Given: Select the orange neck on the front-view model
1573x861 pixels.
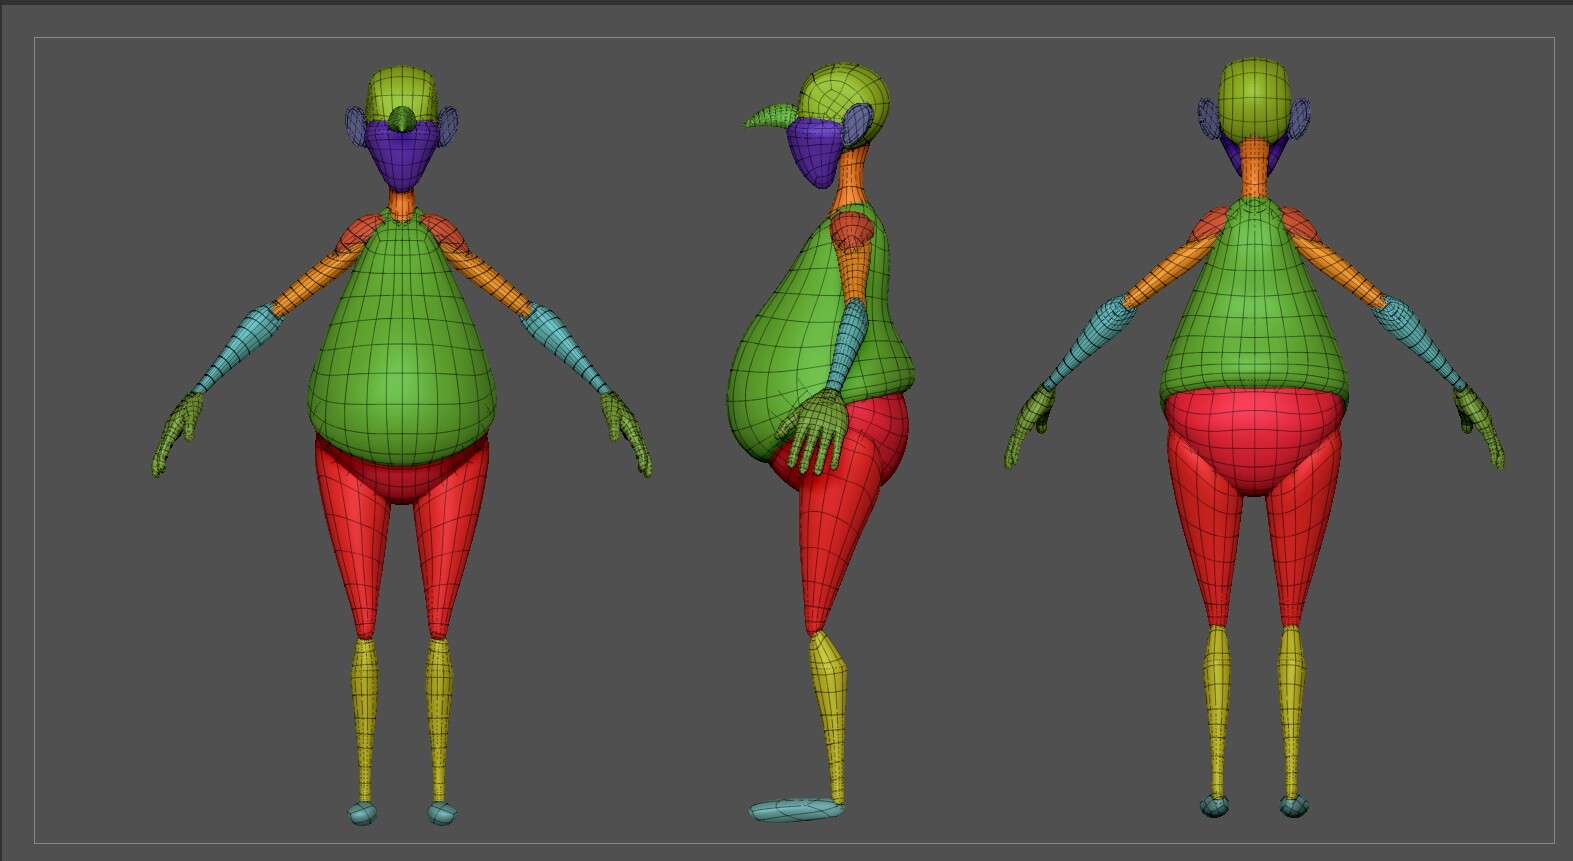Looking at the screenshot, I should 401,207.
